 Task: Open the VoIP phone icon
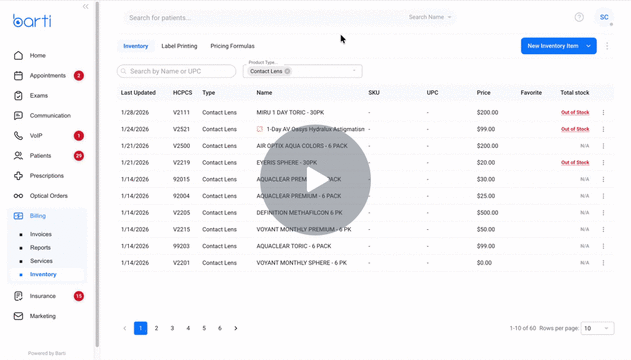[18, 136]
